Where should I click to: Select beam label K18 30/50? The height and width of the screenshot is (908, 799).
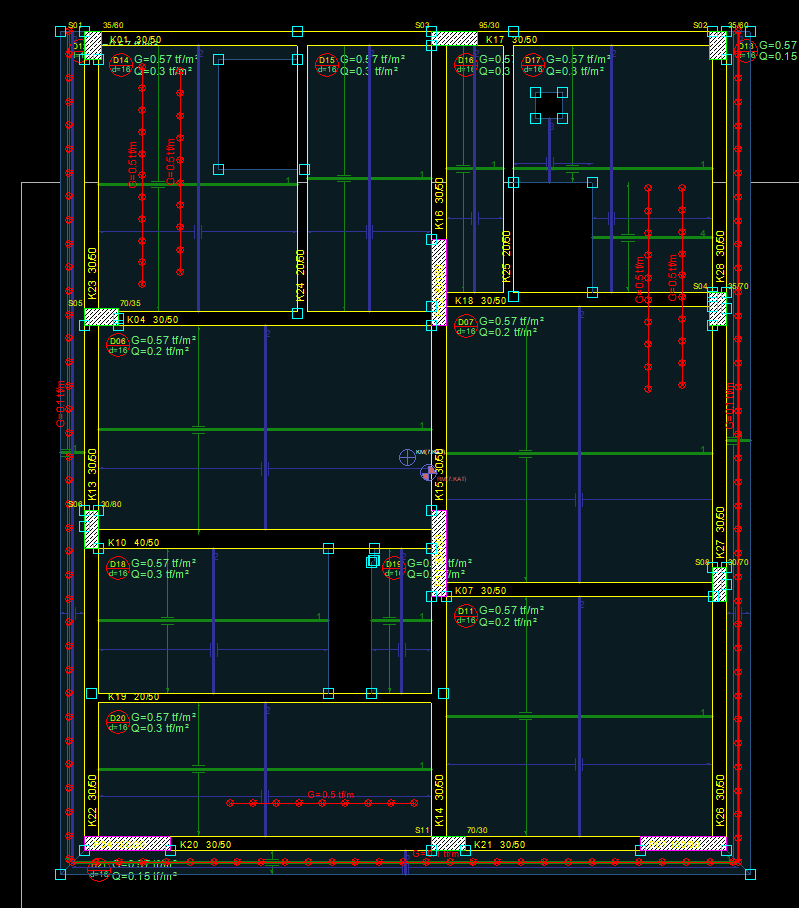480,300
